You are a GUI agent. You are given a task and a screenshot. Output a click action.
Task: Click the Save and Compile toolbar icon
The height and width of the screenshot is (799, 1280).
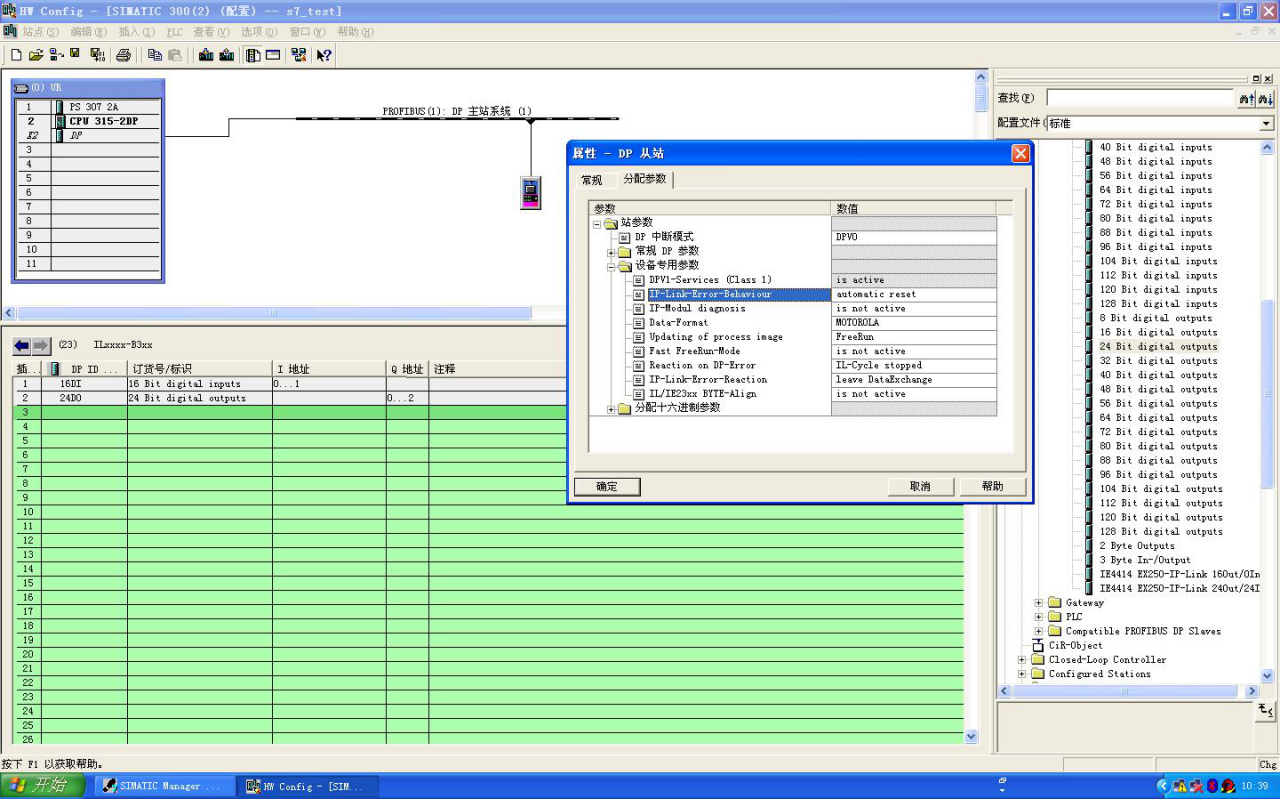pos(97,55)
